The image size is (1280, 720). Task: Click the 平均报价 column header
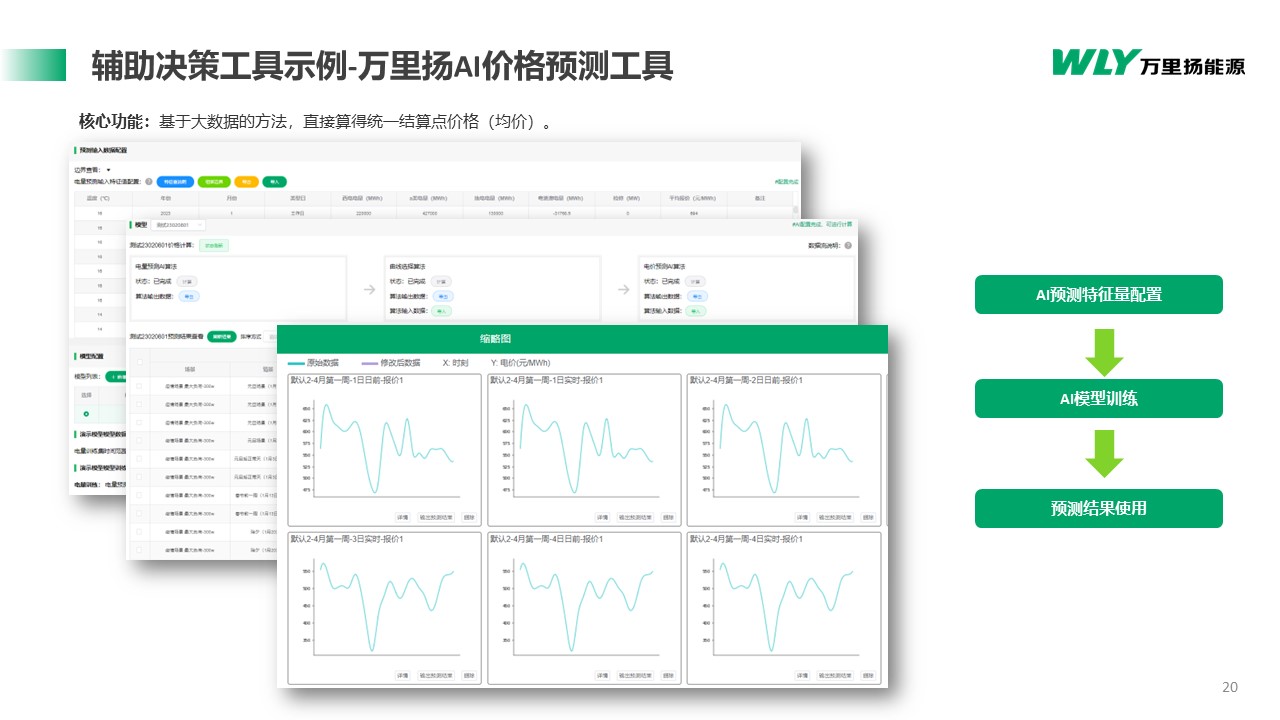(692, 198)
